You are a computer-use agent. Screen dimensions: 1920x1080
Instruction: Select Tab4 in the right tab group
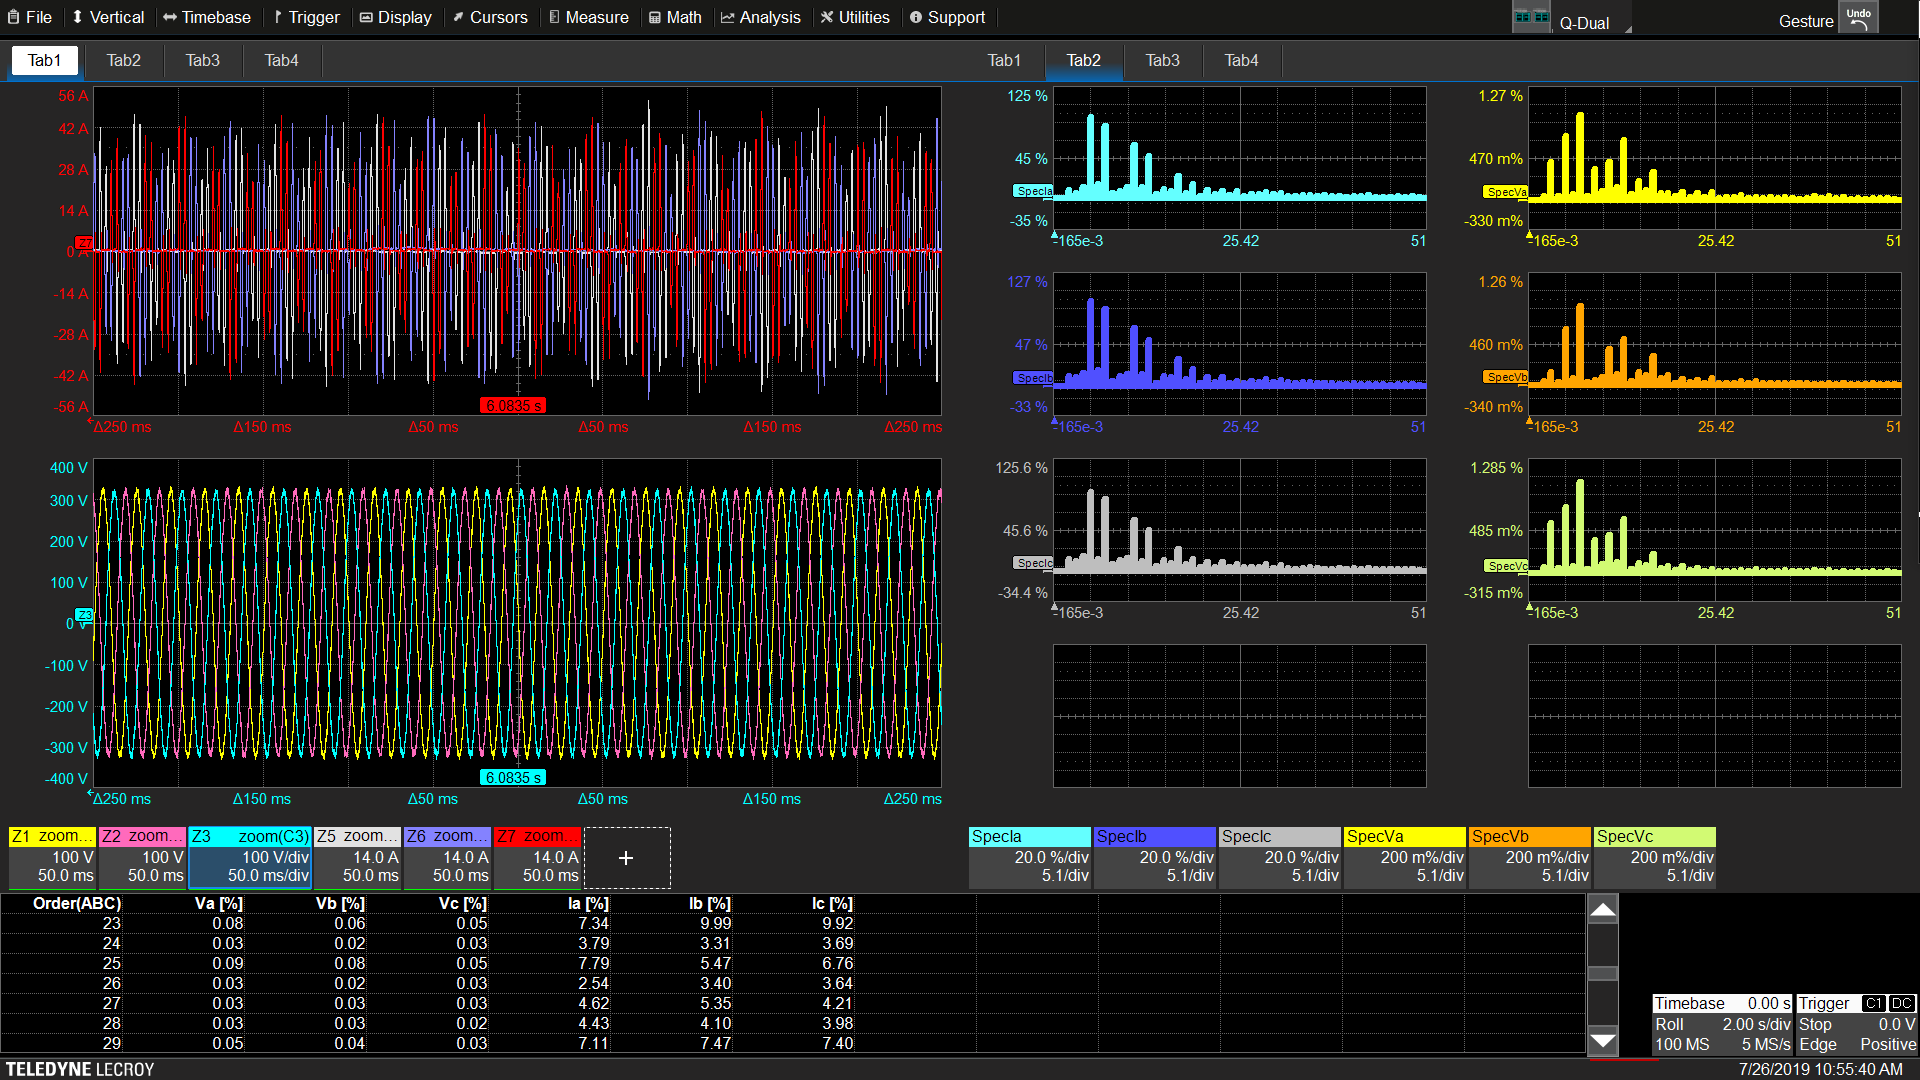pyautogui.click(x=1241, y=60)
